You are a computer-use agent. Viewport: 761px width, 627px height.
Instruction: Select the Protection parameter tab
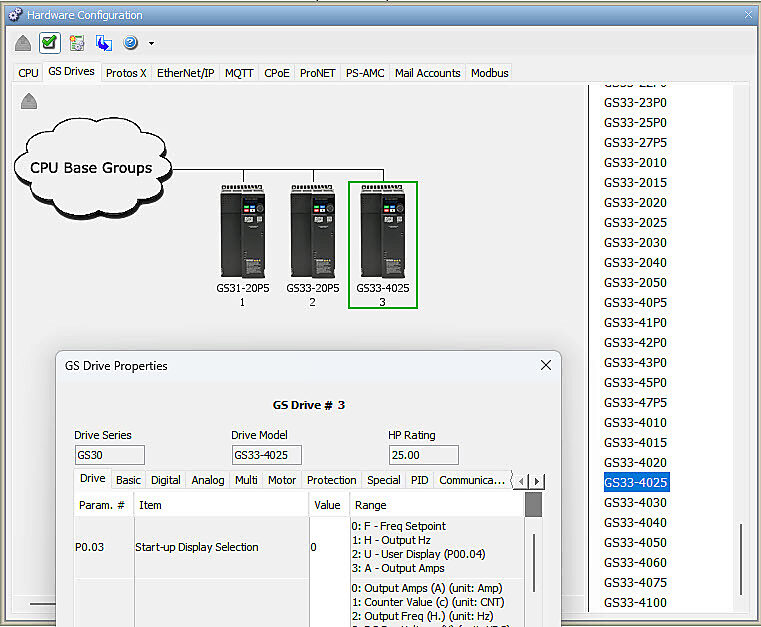pyautogui.click(x=331, y=480)
